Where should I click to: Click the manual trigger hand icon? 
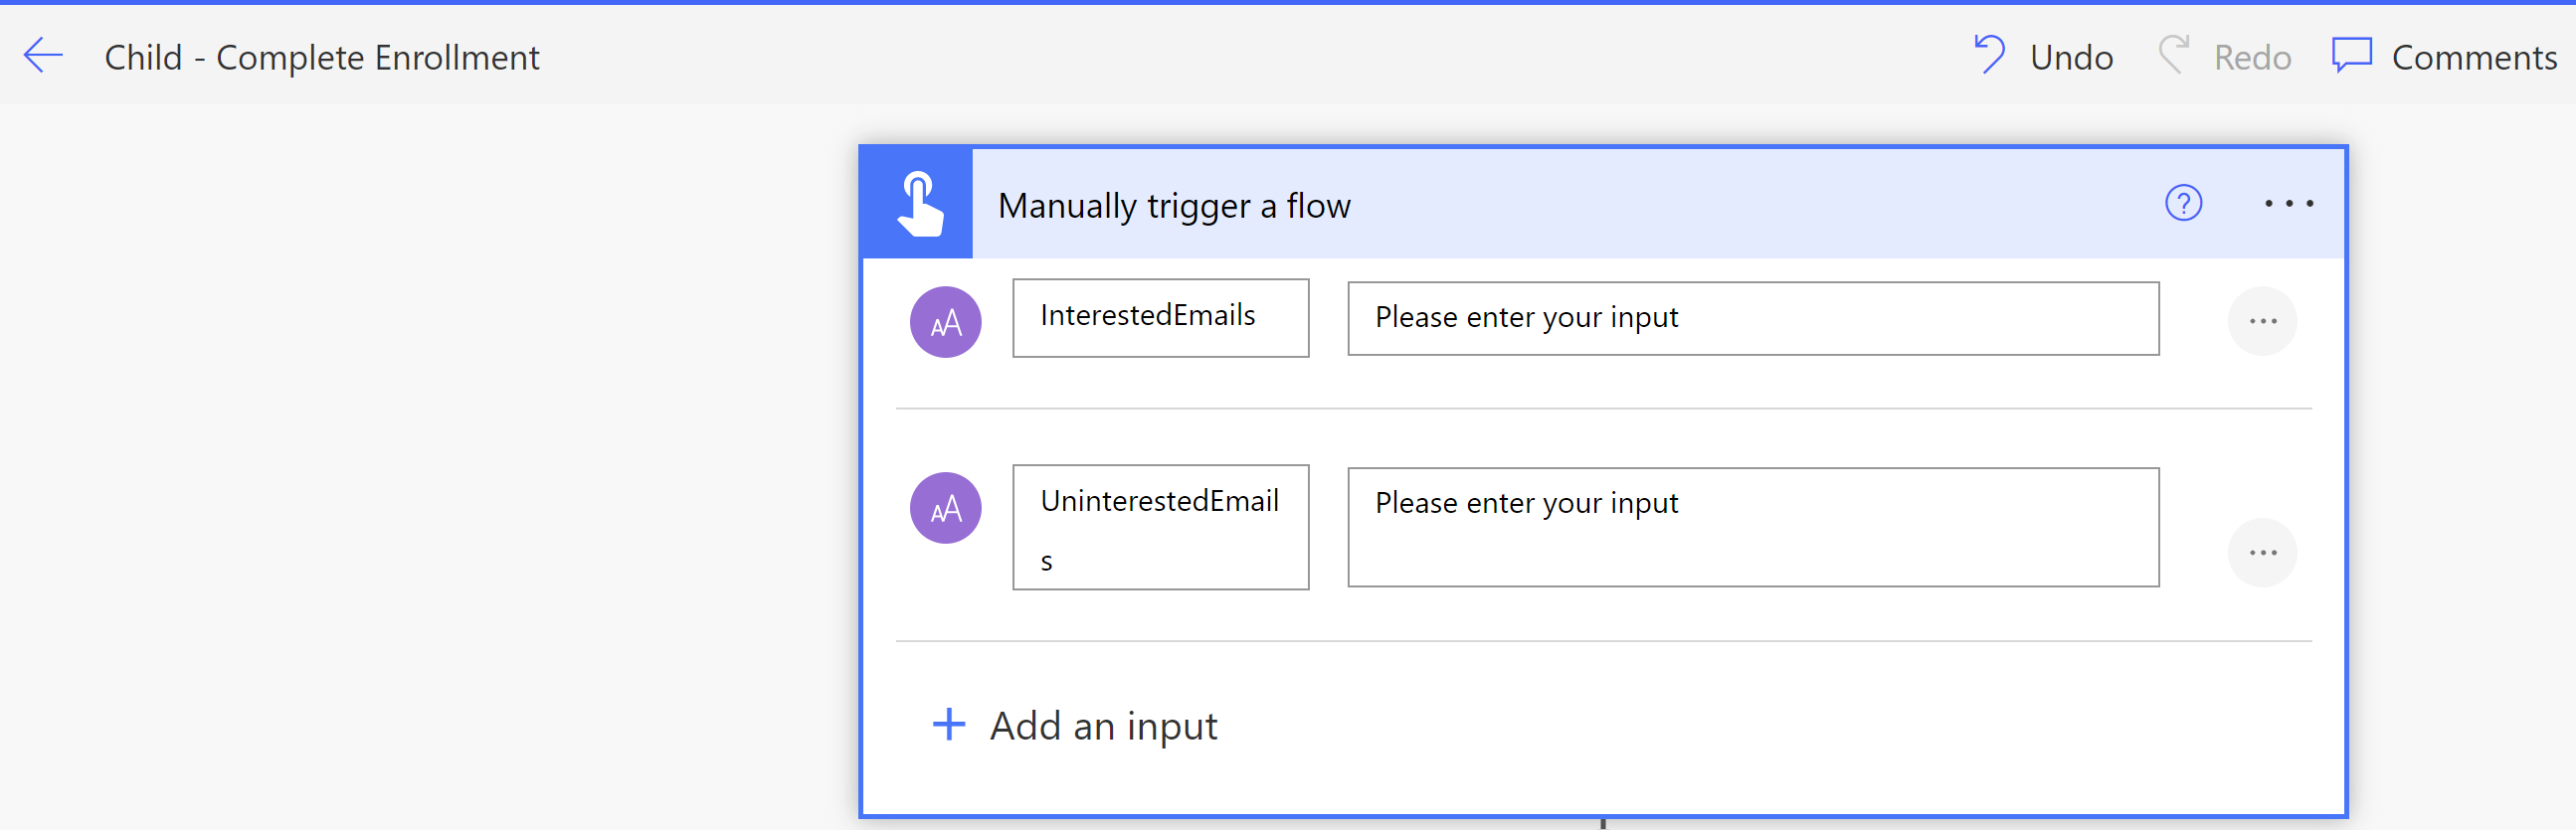point(918,204)
